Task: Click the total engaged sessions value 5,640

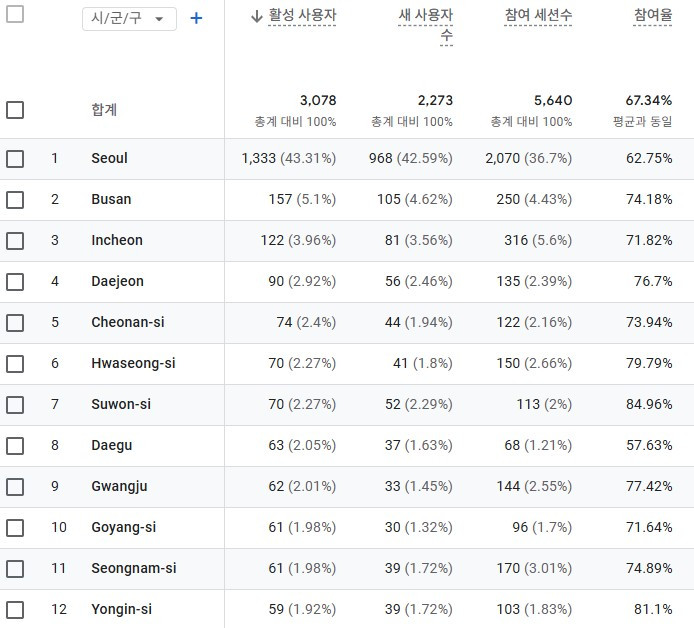Action: (553, 100)
